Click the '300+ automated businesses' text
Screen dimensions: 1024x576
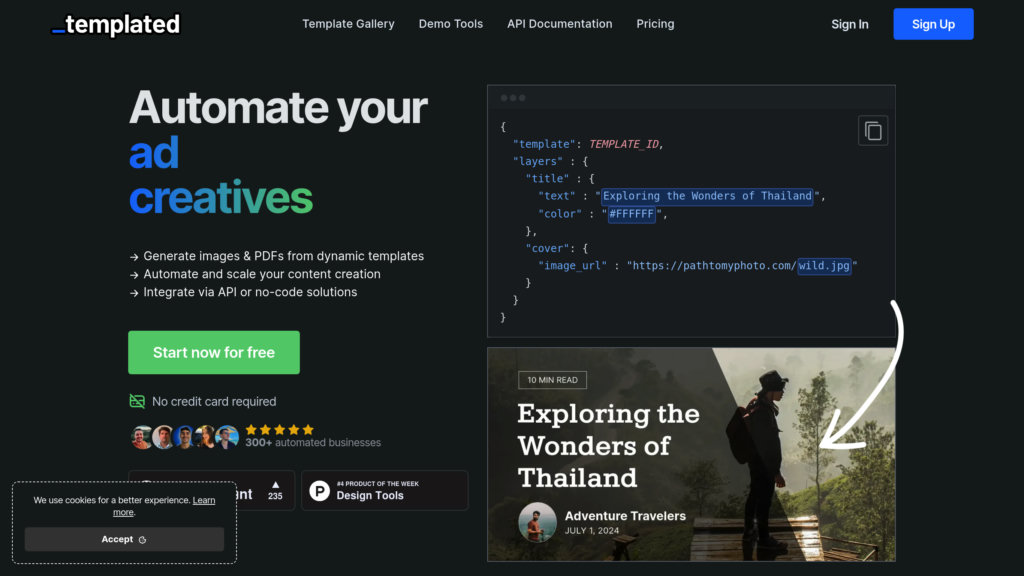click(313, 443)
